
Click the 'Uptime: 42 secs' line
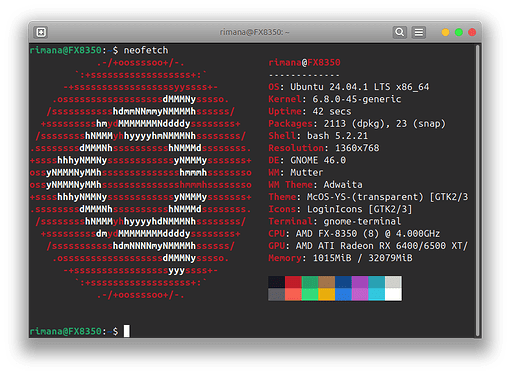[310, 111]
